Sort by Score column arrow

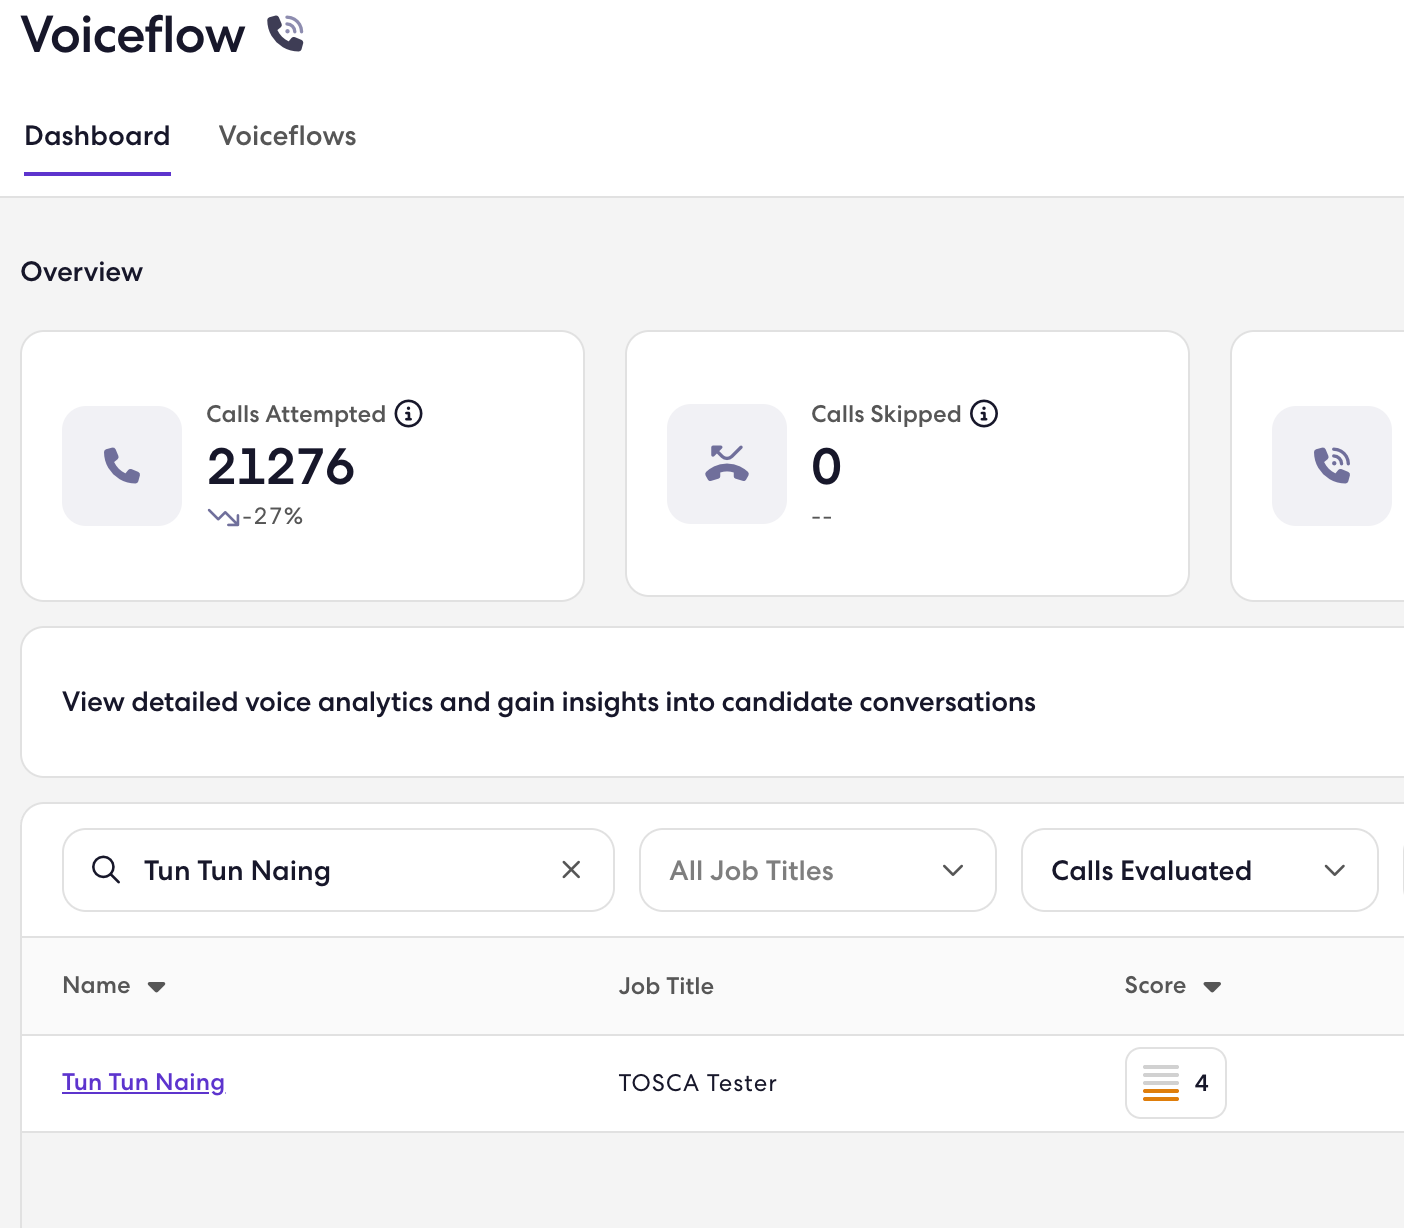click(1212, 987)
